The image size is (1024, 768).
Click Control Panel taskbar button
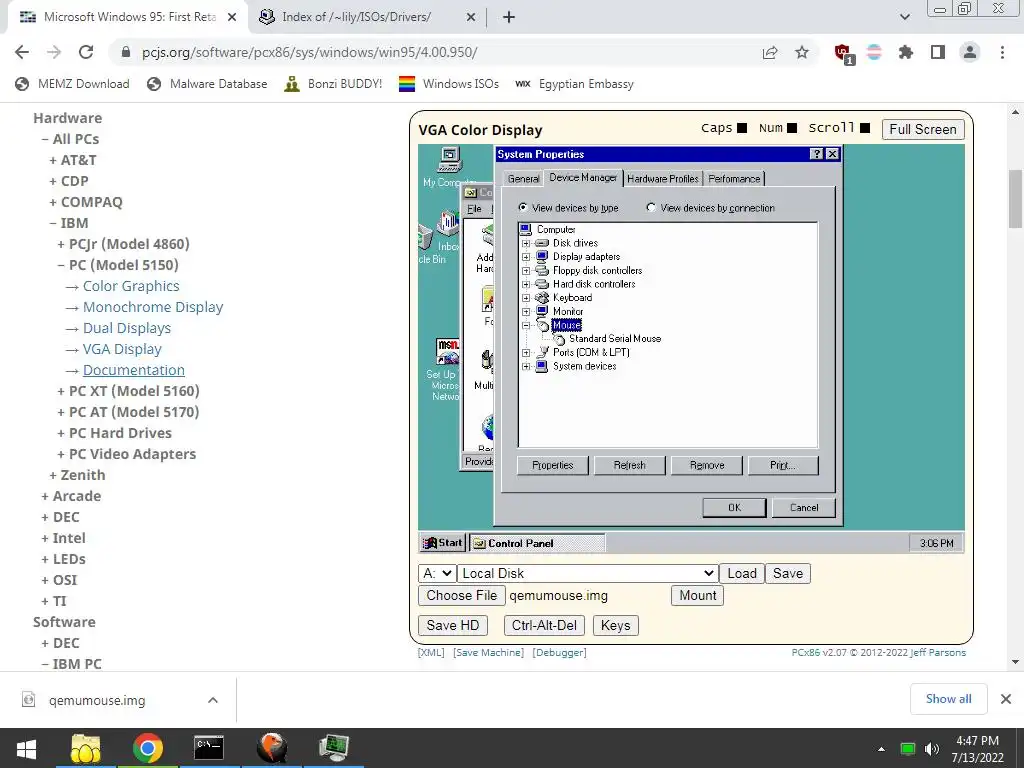click(x=537, y=543)
